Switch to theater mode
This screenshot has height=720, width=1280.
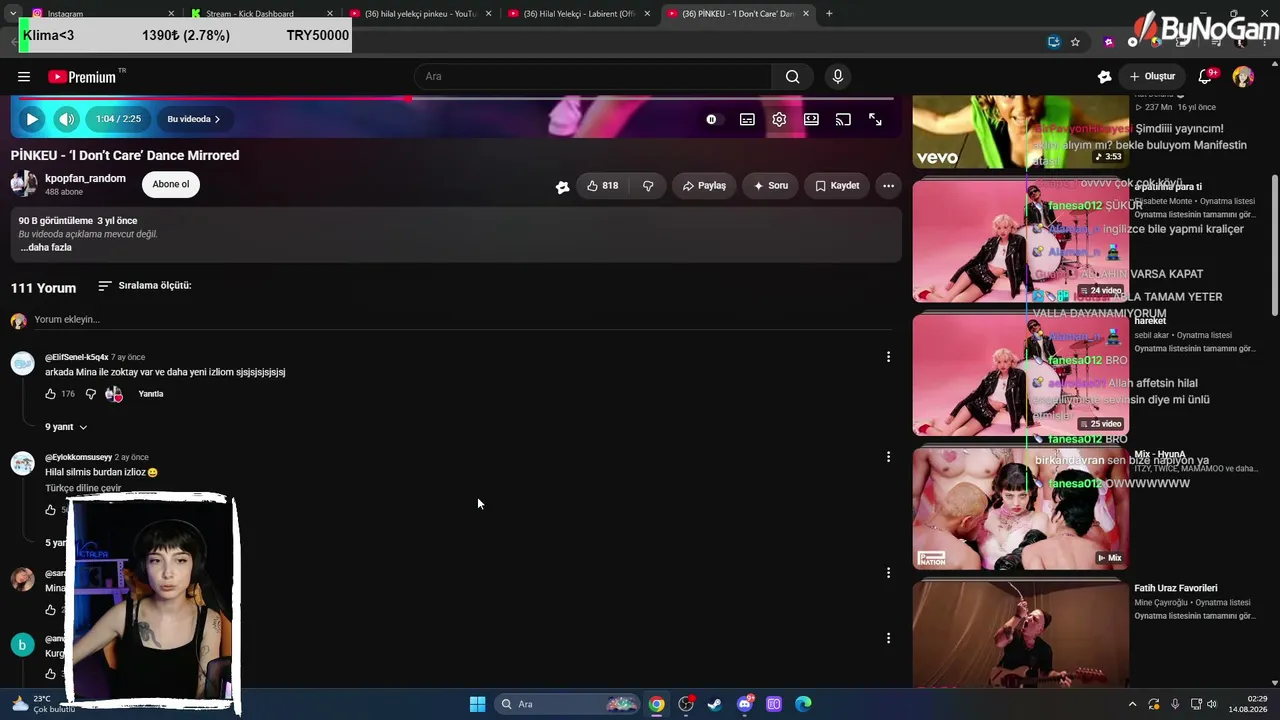(811, 119)
